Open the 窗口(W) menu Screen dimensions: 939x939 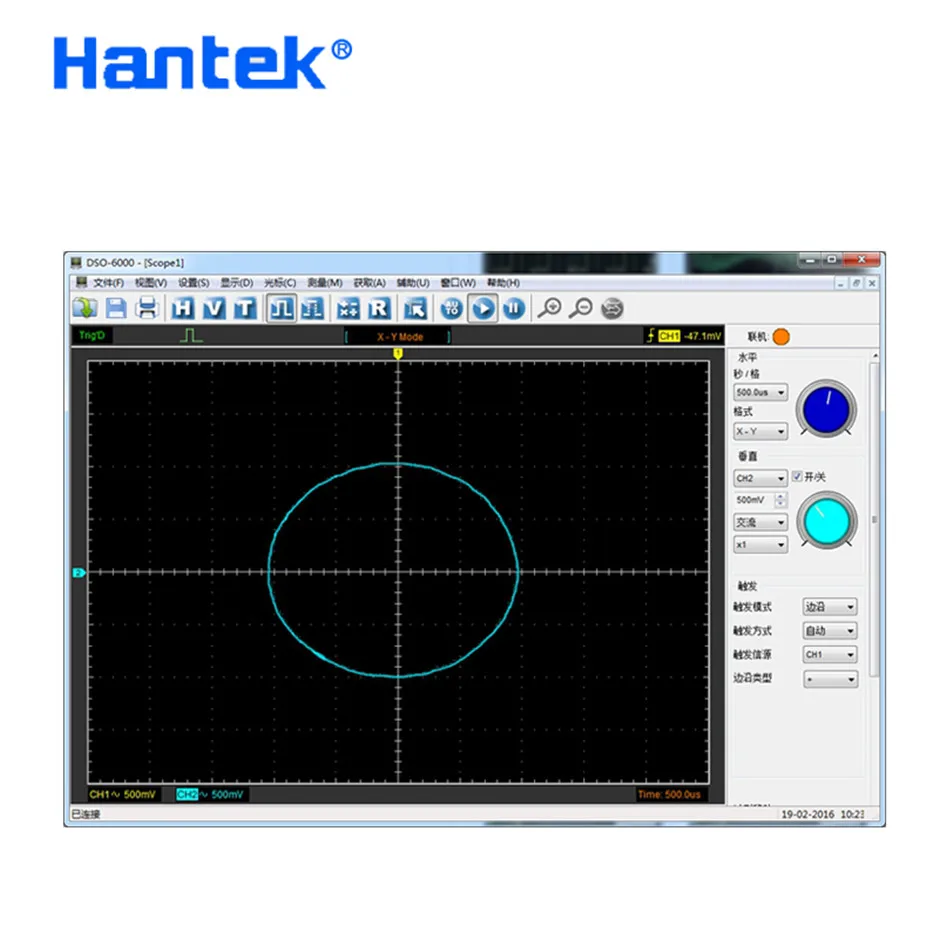pos(458,283)
